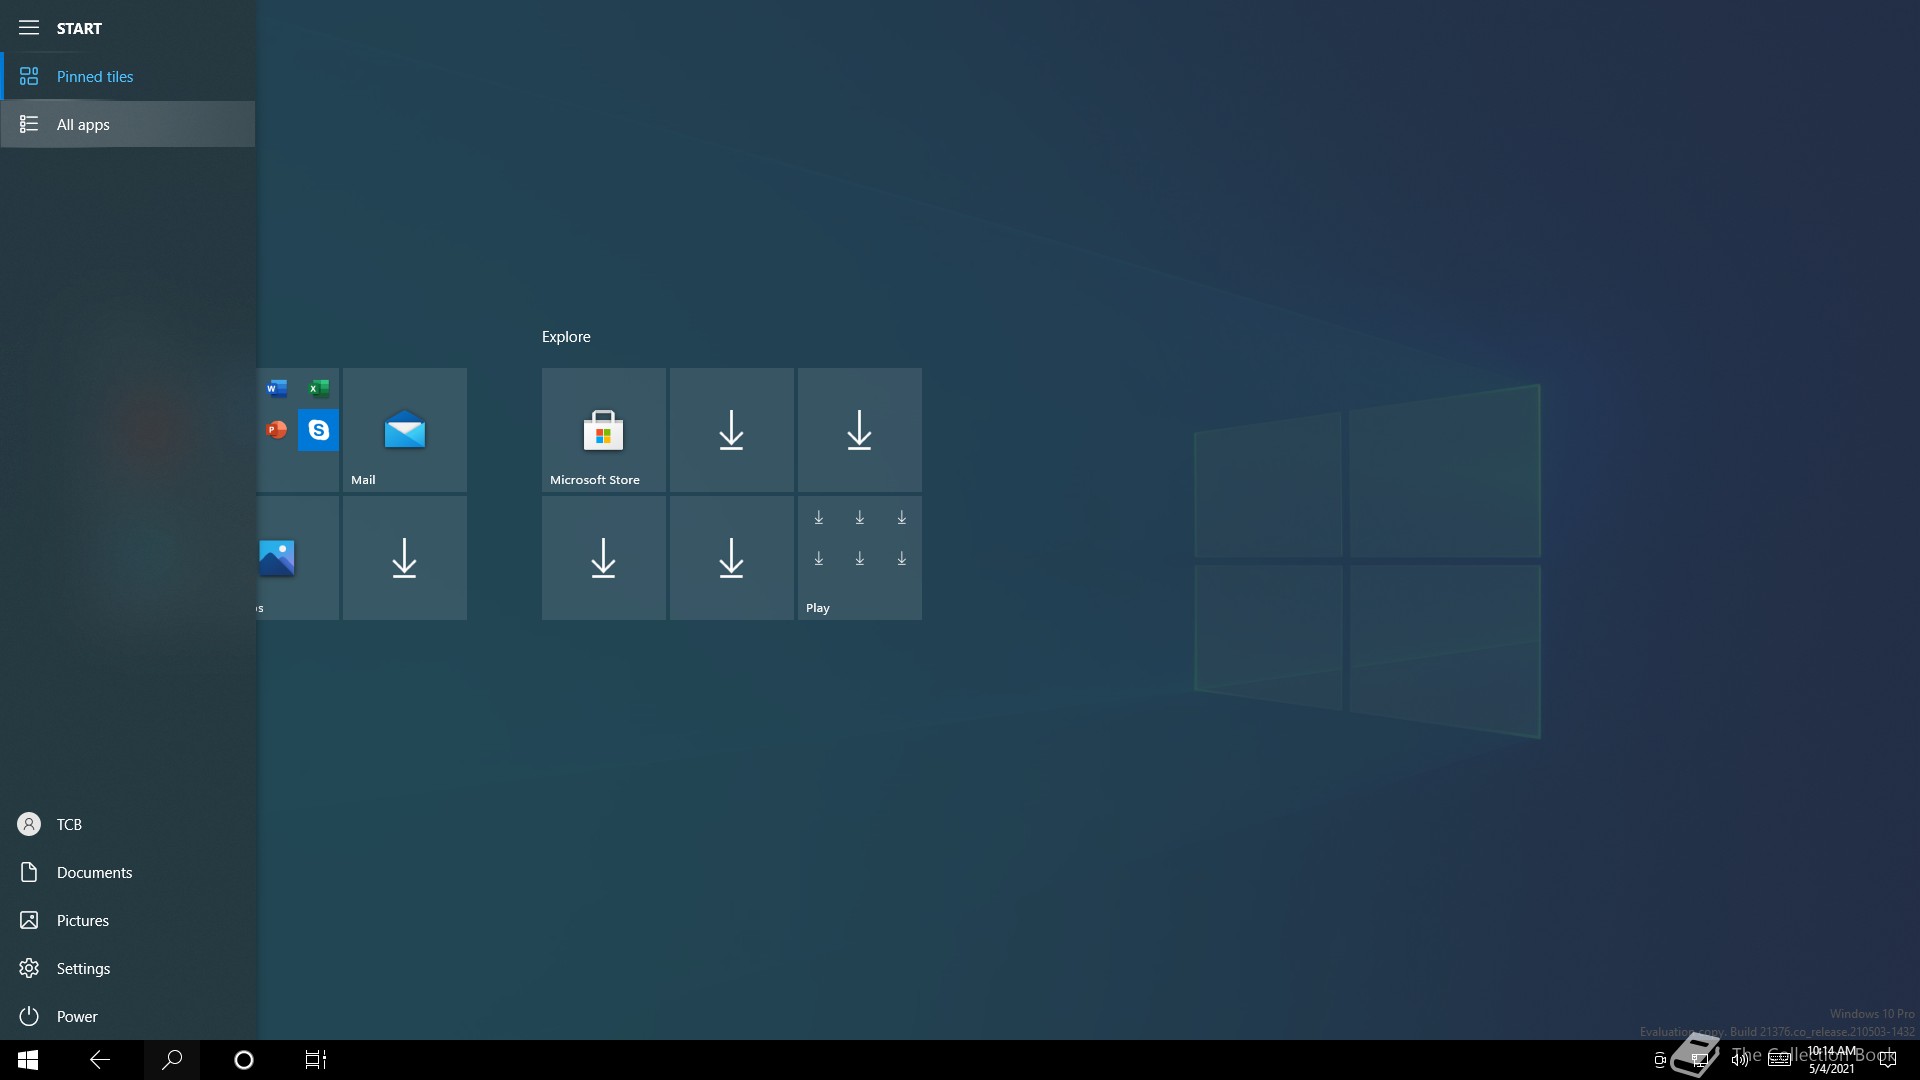Launch Cortana from the taskbar circle
The image size is (1920, 1080).
tap(244, 1060)
